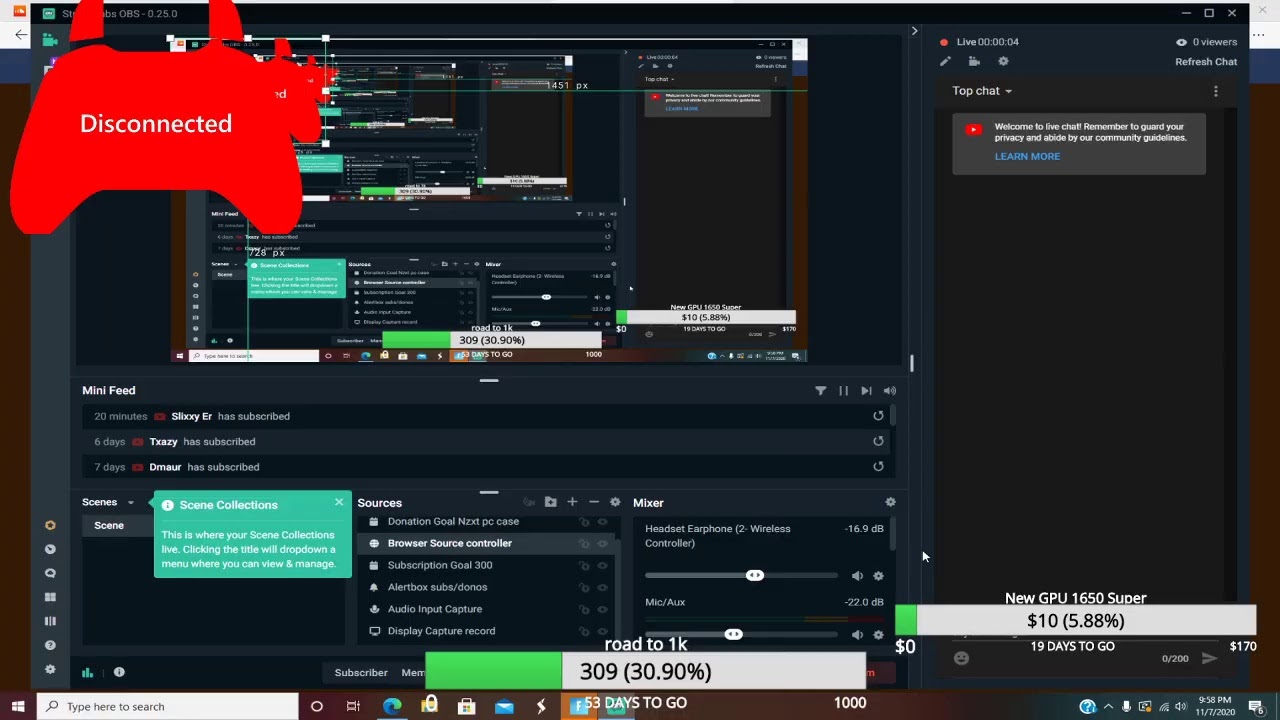Mute Mini Feed alert sounds
The height and width of the screenshot is (720, 1280).
[x=890, y=391]
